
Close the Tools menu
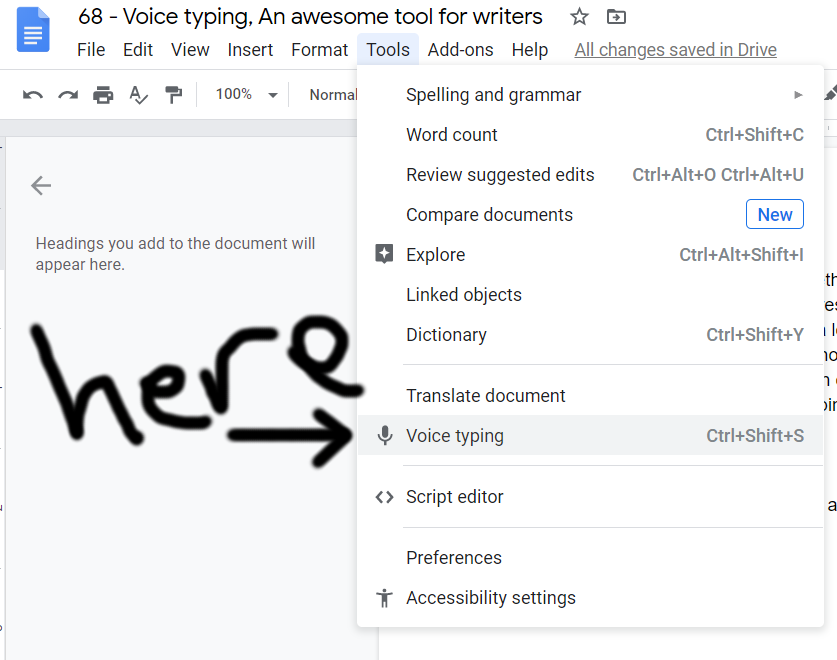pos(388,50)
